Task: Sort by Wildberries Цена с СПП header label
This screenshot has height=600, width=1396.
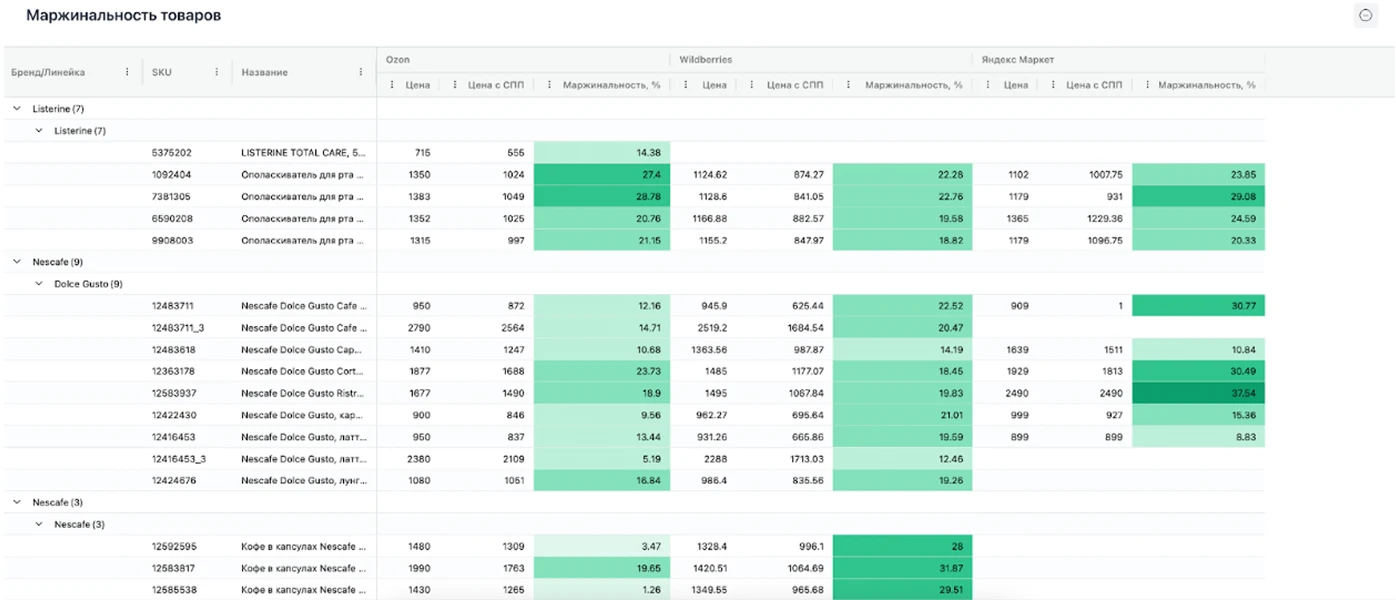Action: 795,85
